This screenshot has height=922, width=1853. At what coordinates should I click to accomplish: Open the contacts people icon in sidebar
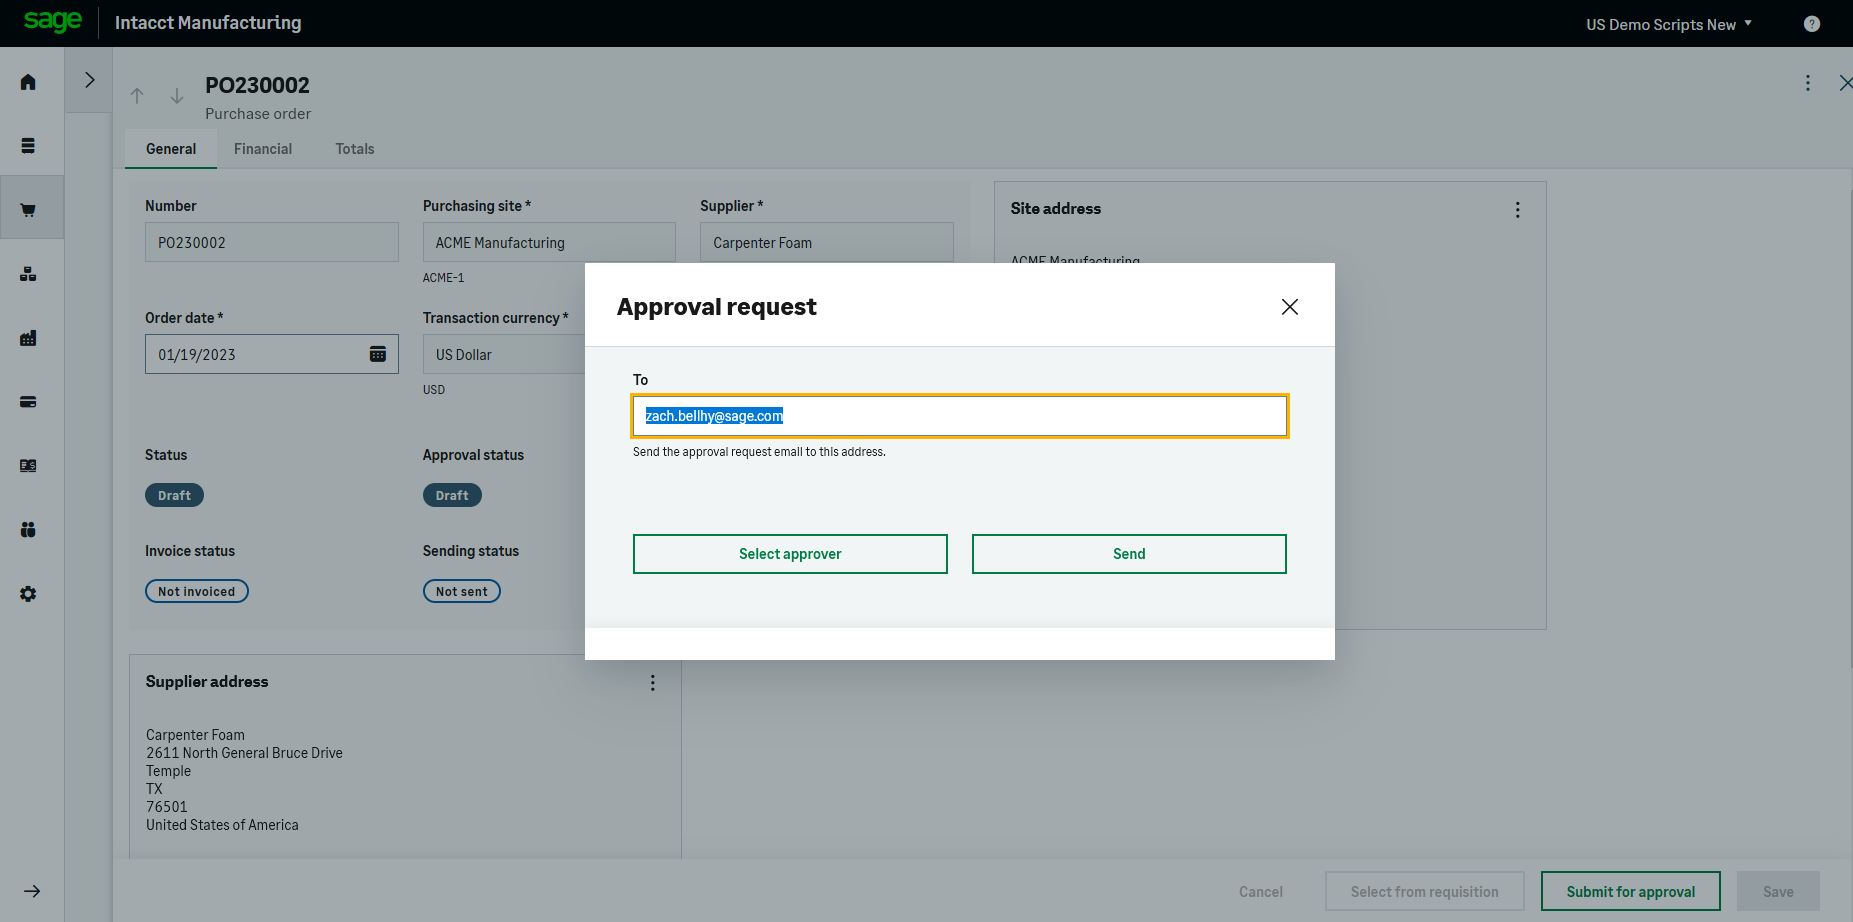[28, 529]
